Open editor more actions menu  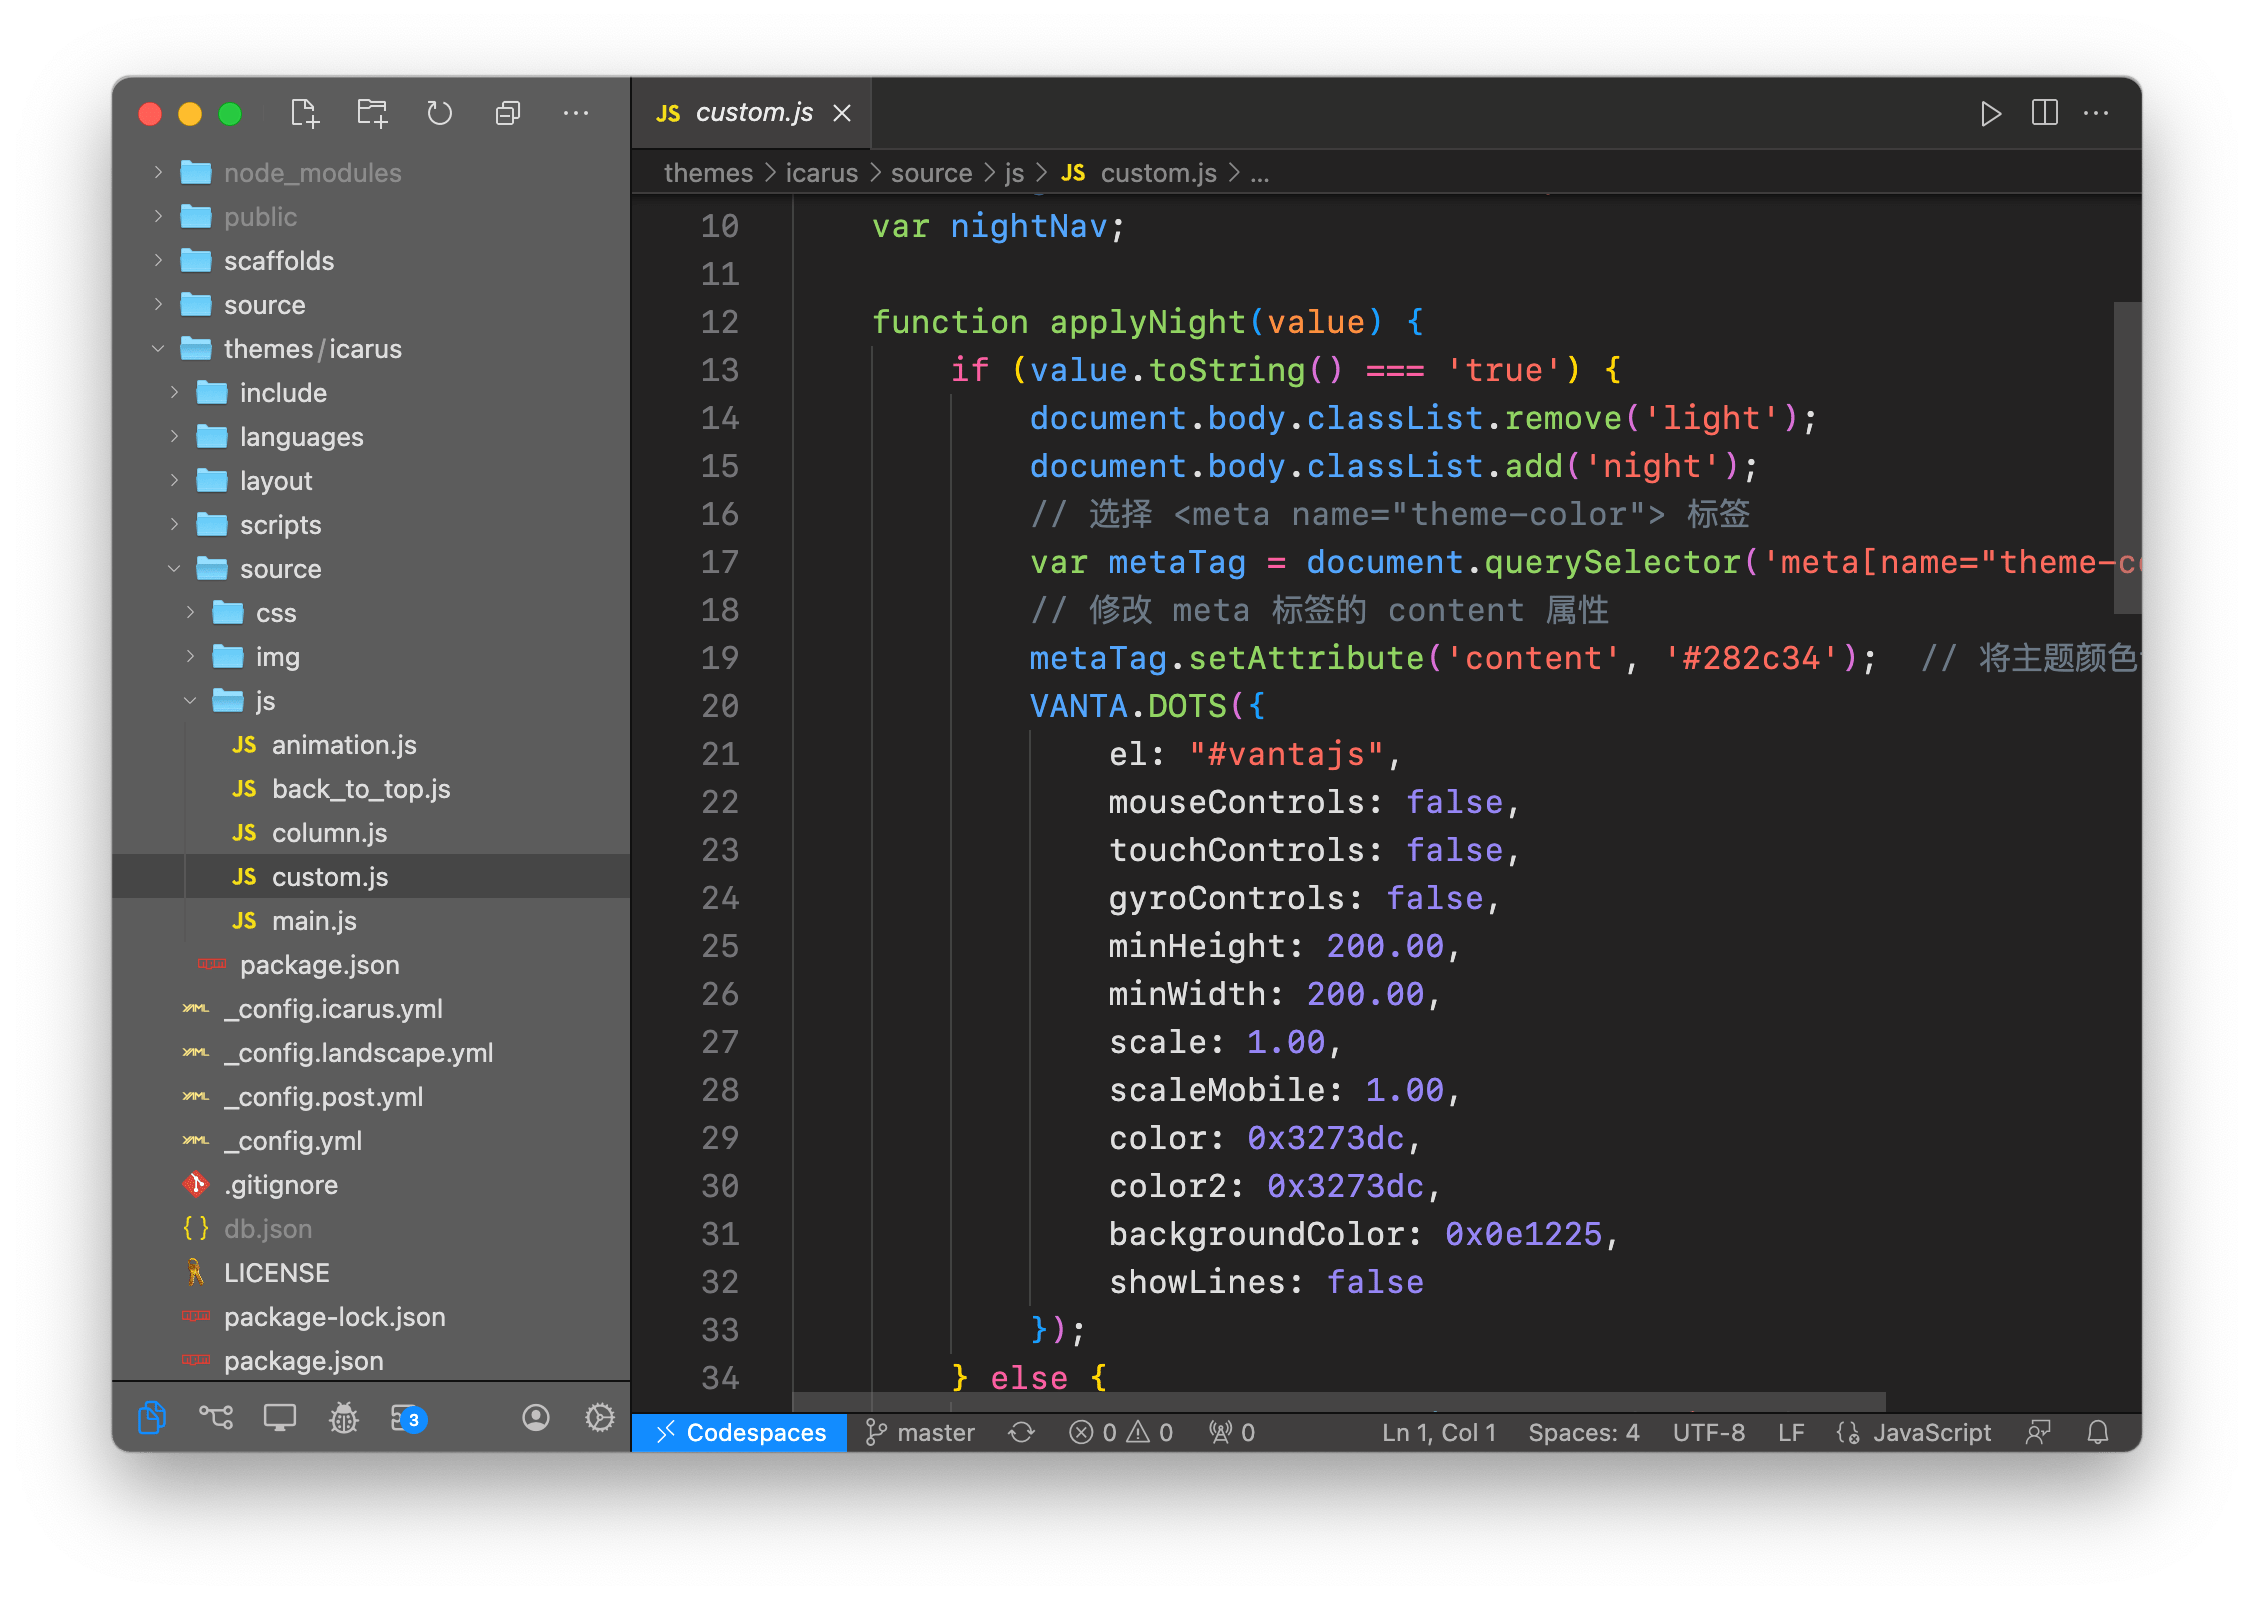[x=2096, y=113]
